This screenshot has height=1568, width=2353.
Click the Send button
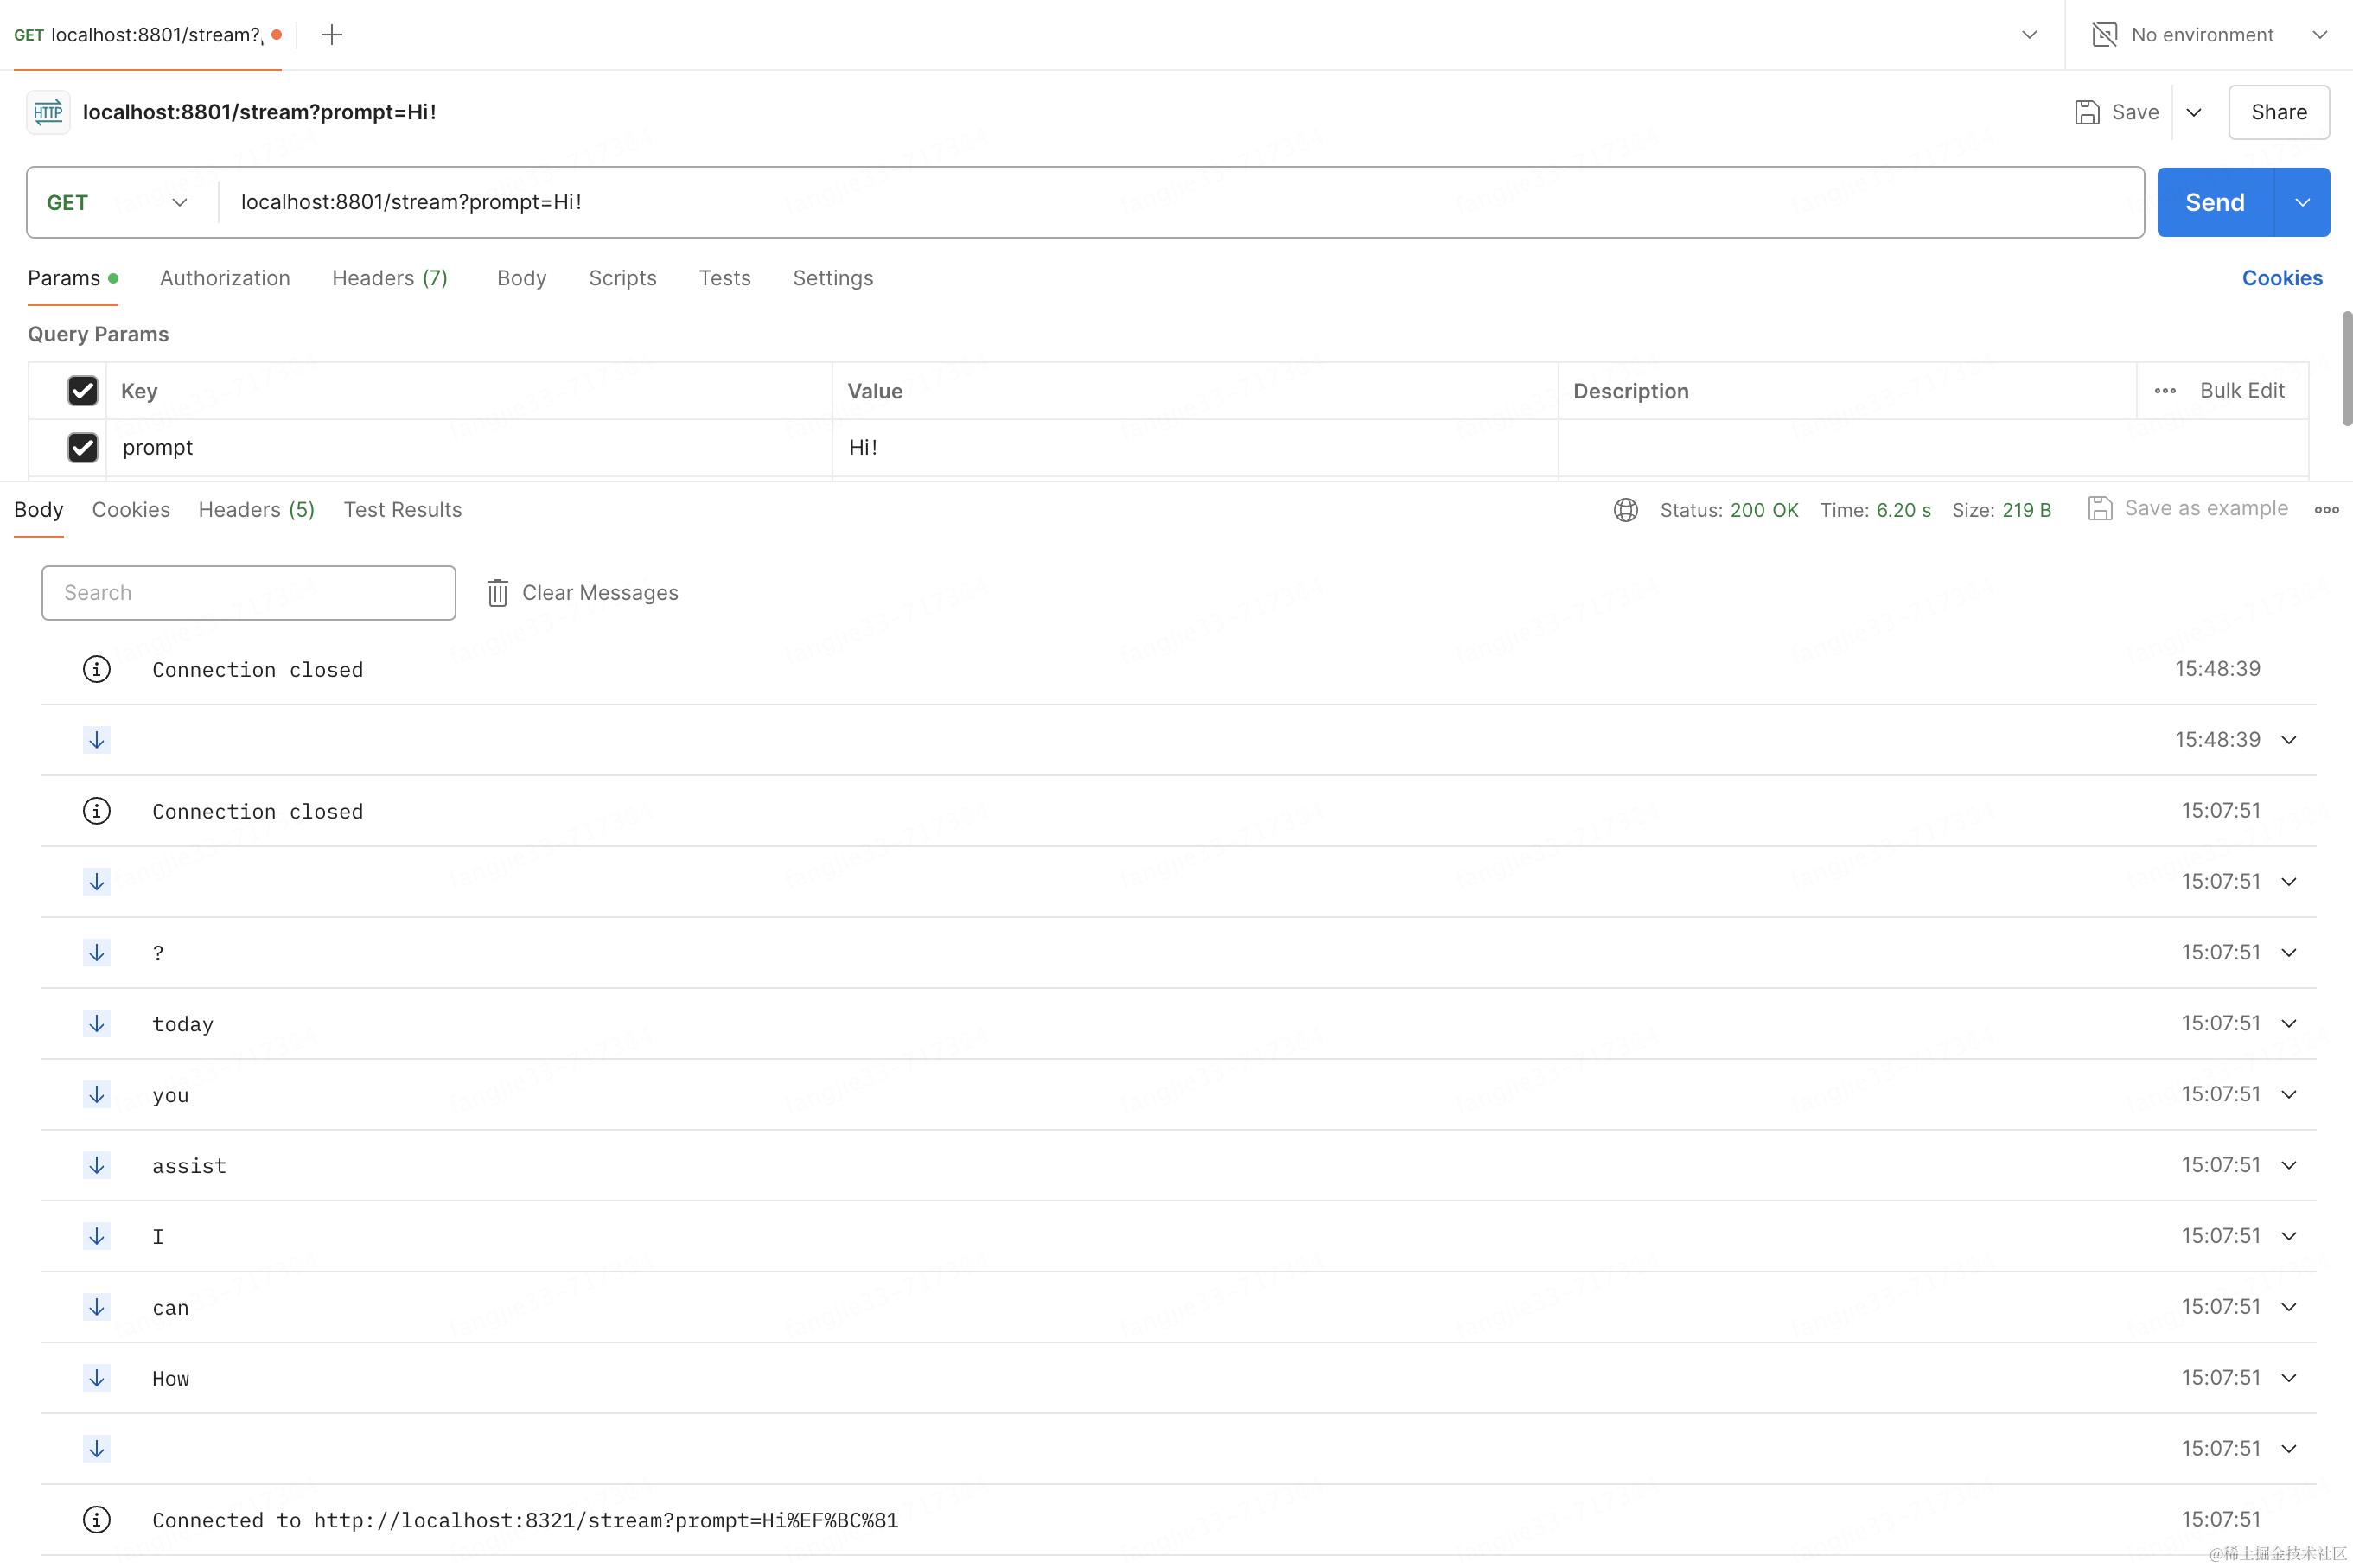coord(2215,202)
